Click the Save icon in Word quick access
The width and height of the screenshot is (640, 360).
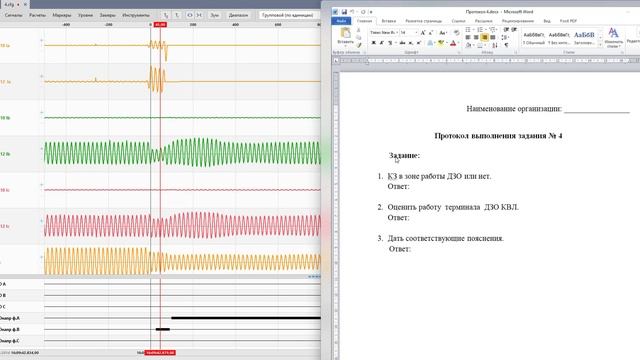click(344, 12)
